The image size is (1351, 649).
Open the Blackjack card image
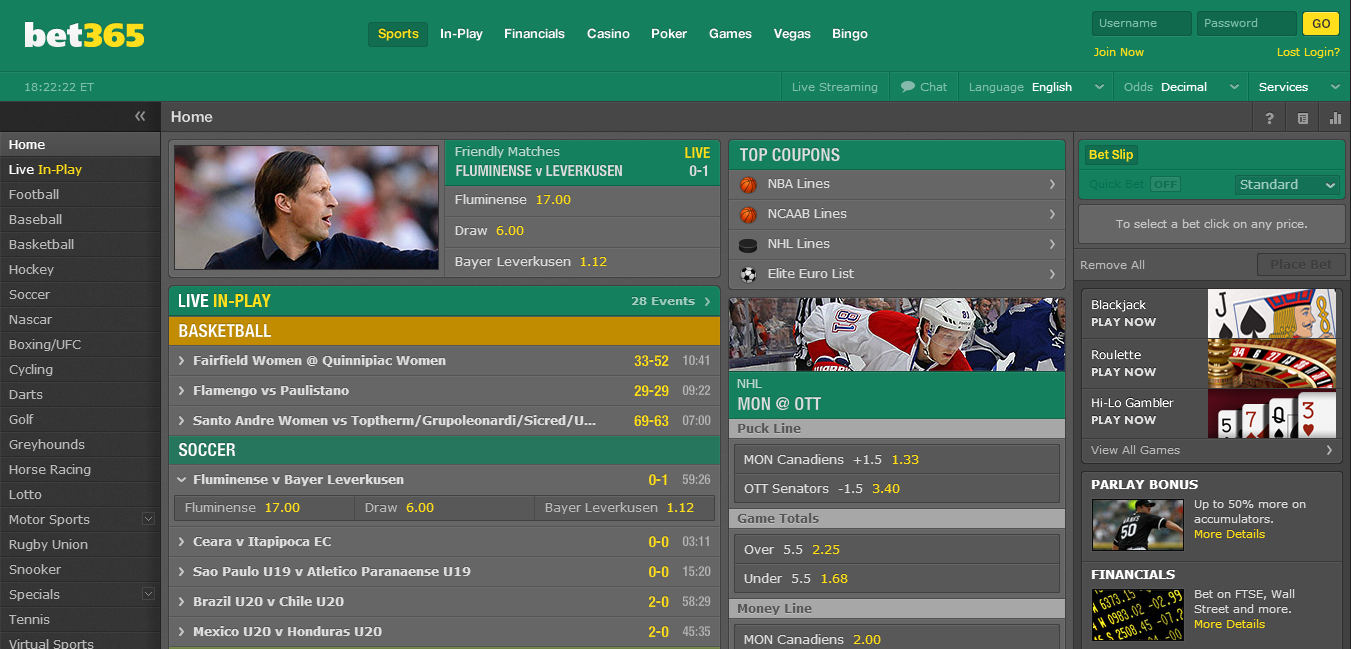click(1272, 314)
